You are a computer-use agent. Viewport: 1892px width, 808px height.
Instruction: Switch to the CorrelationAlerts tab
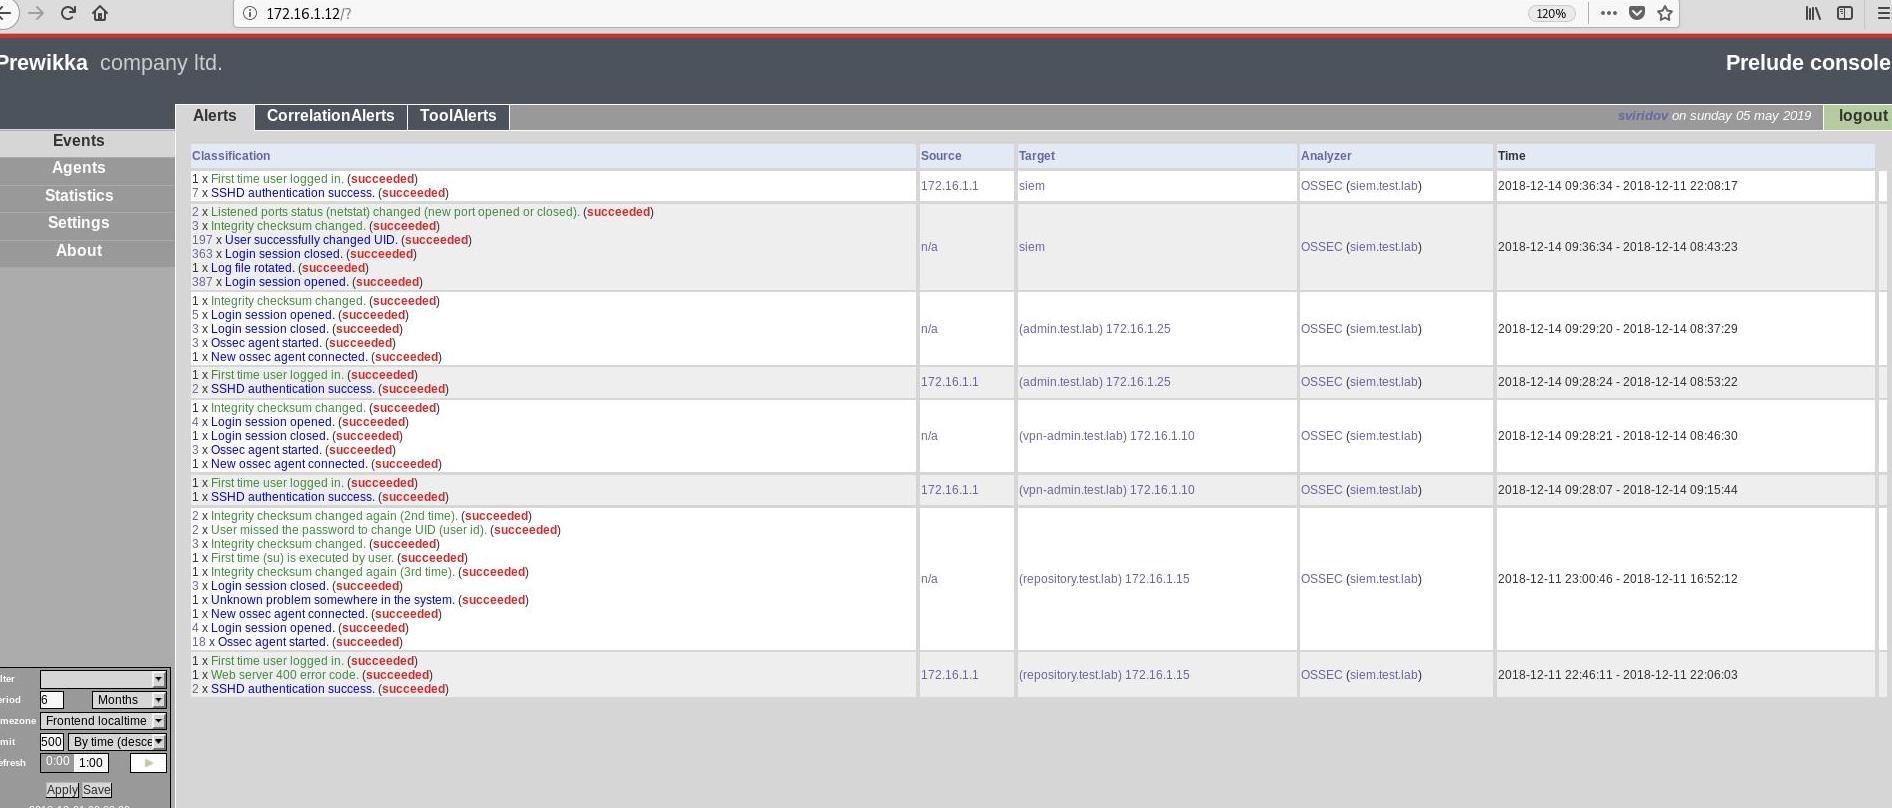pos(330,116)
